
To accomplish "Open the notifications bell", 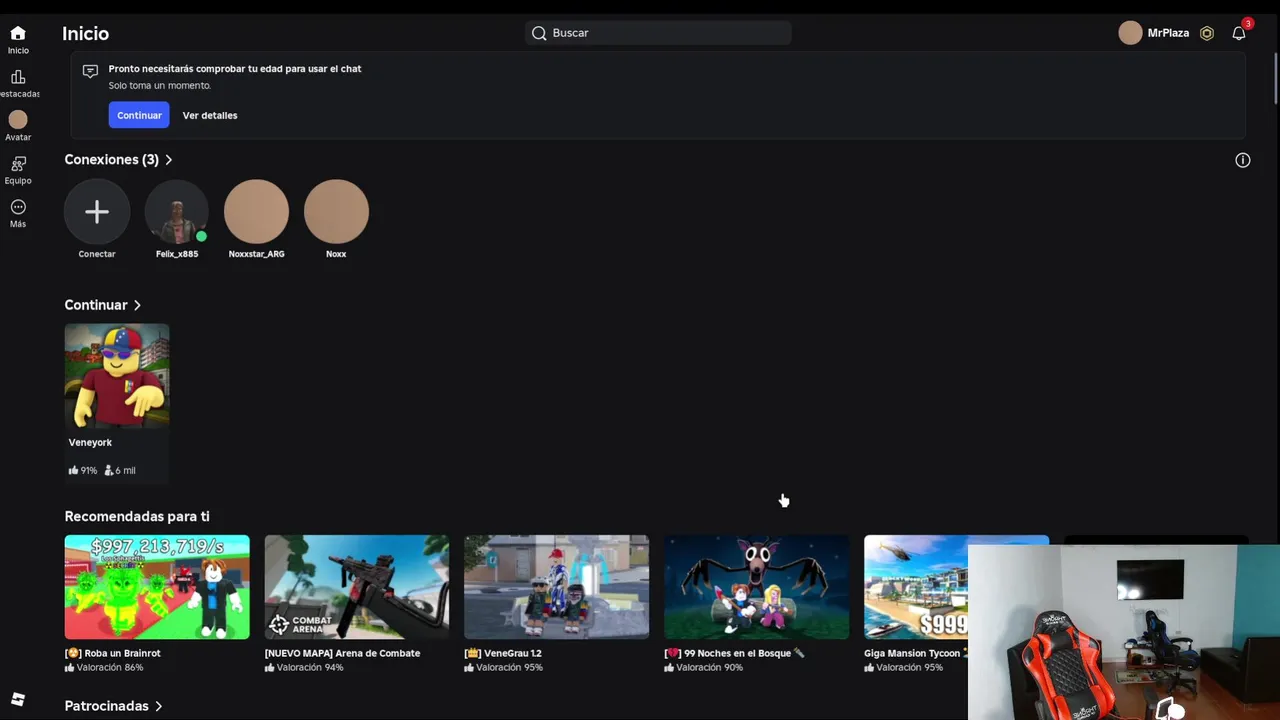I will click(1239, 33).
